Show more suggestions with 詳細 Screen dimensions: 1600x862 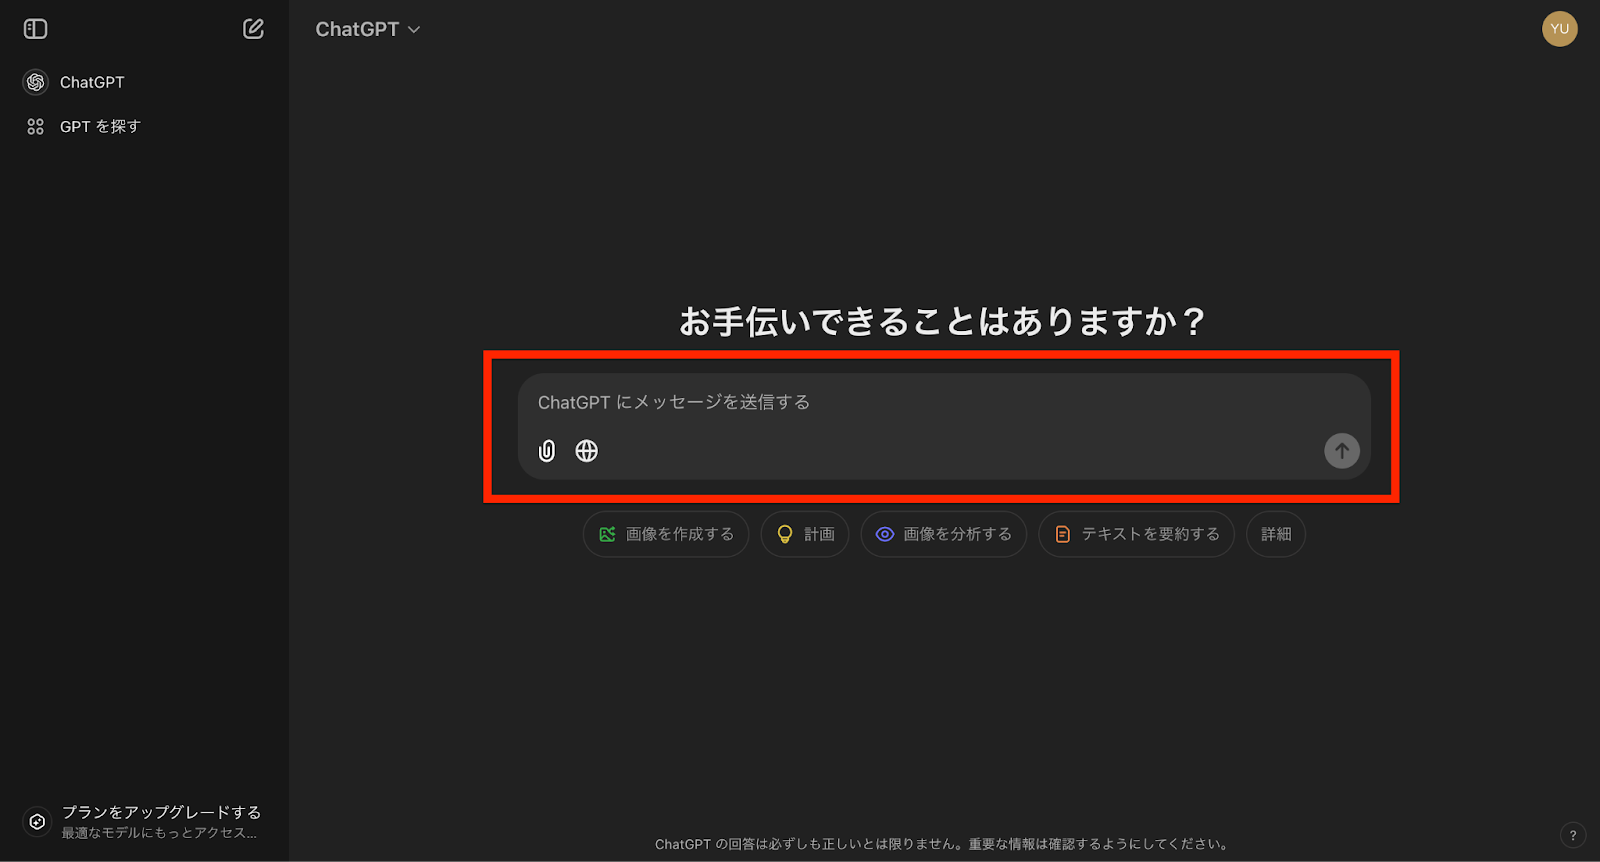coord(1276,534)
